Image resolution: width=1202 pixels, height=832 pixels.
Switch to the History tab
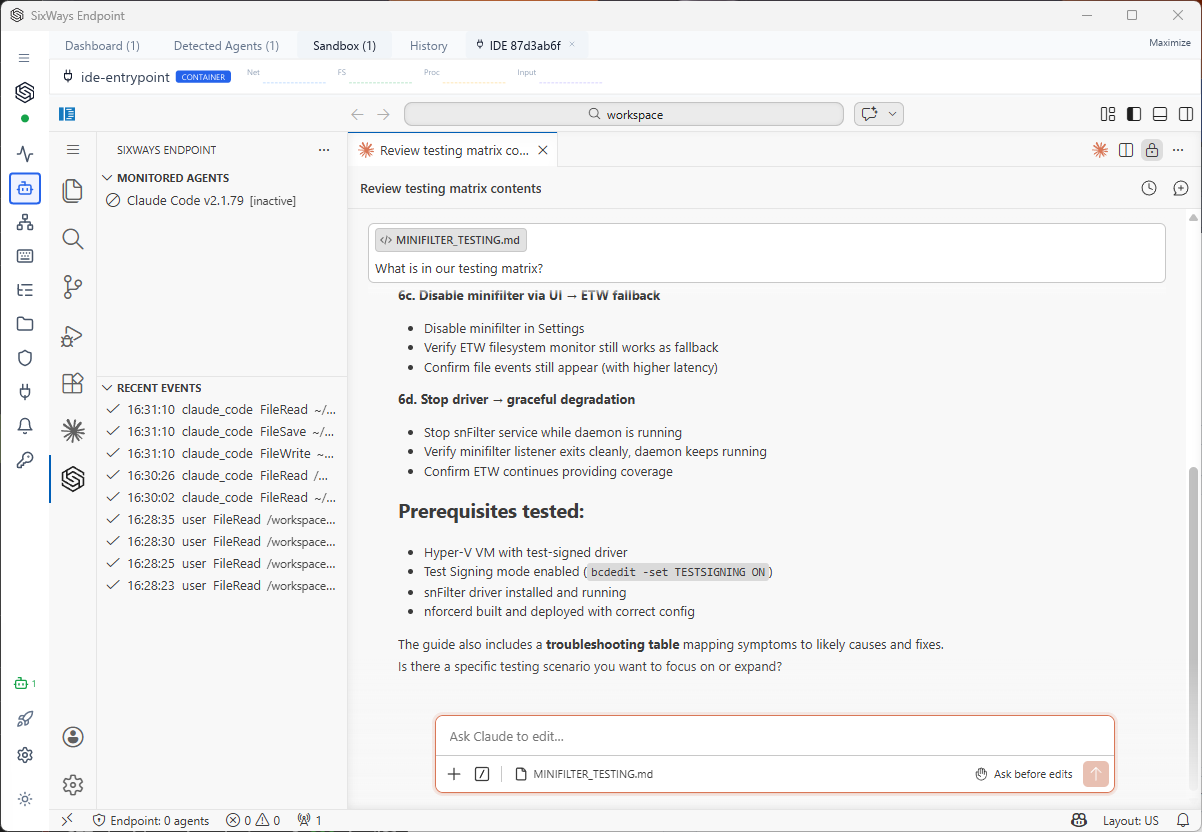click(x=428, y=45)
